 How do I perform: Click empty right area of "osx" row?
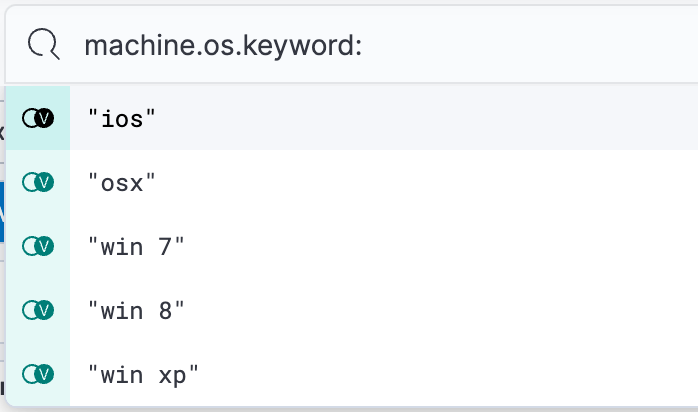(x=450, y=182)
